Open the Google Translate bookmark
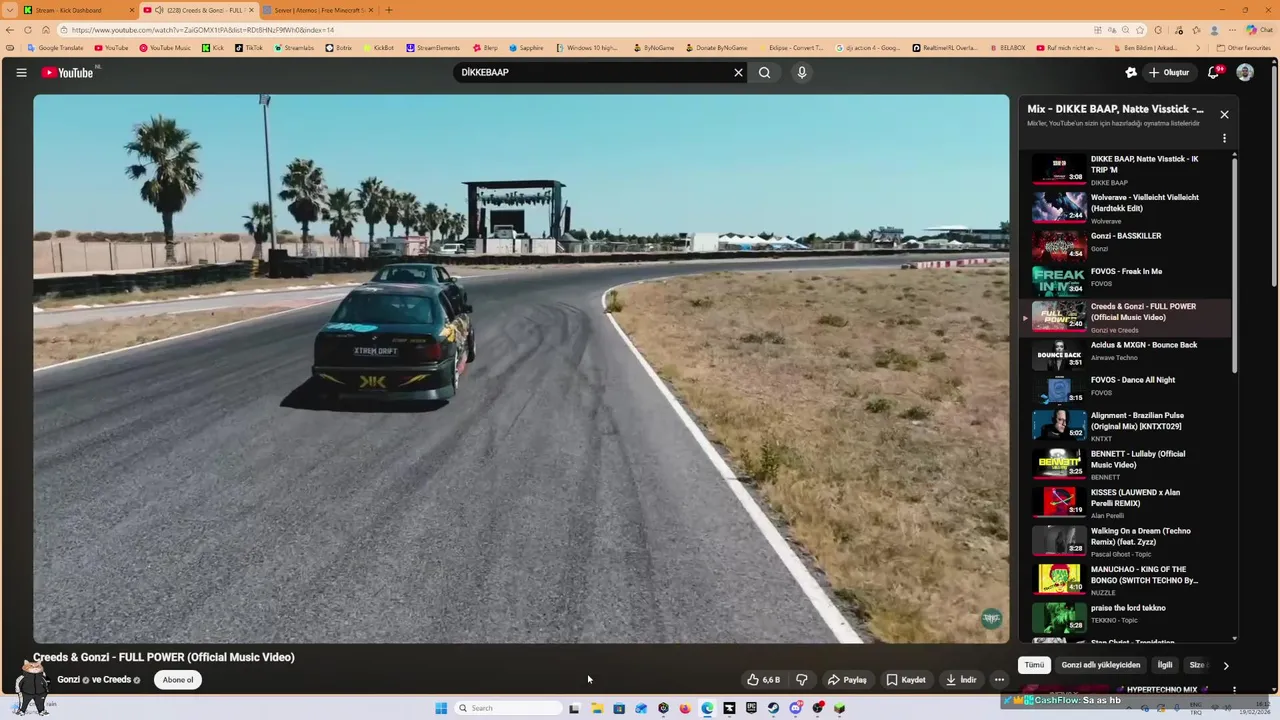 tap(55, 48)
